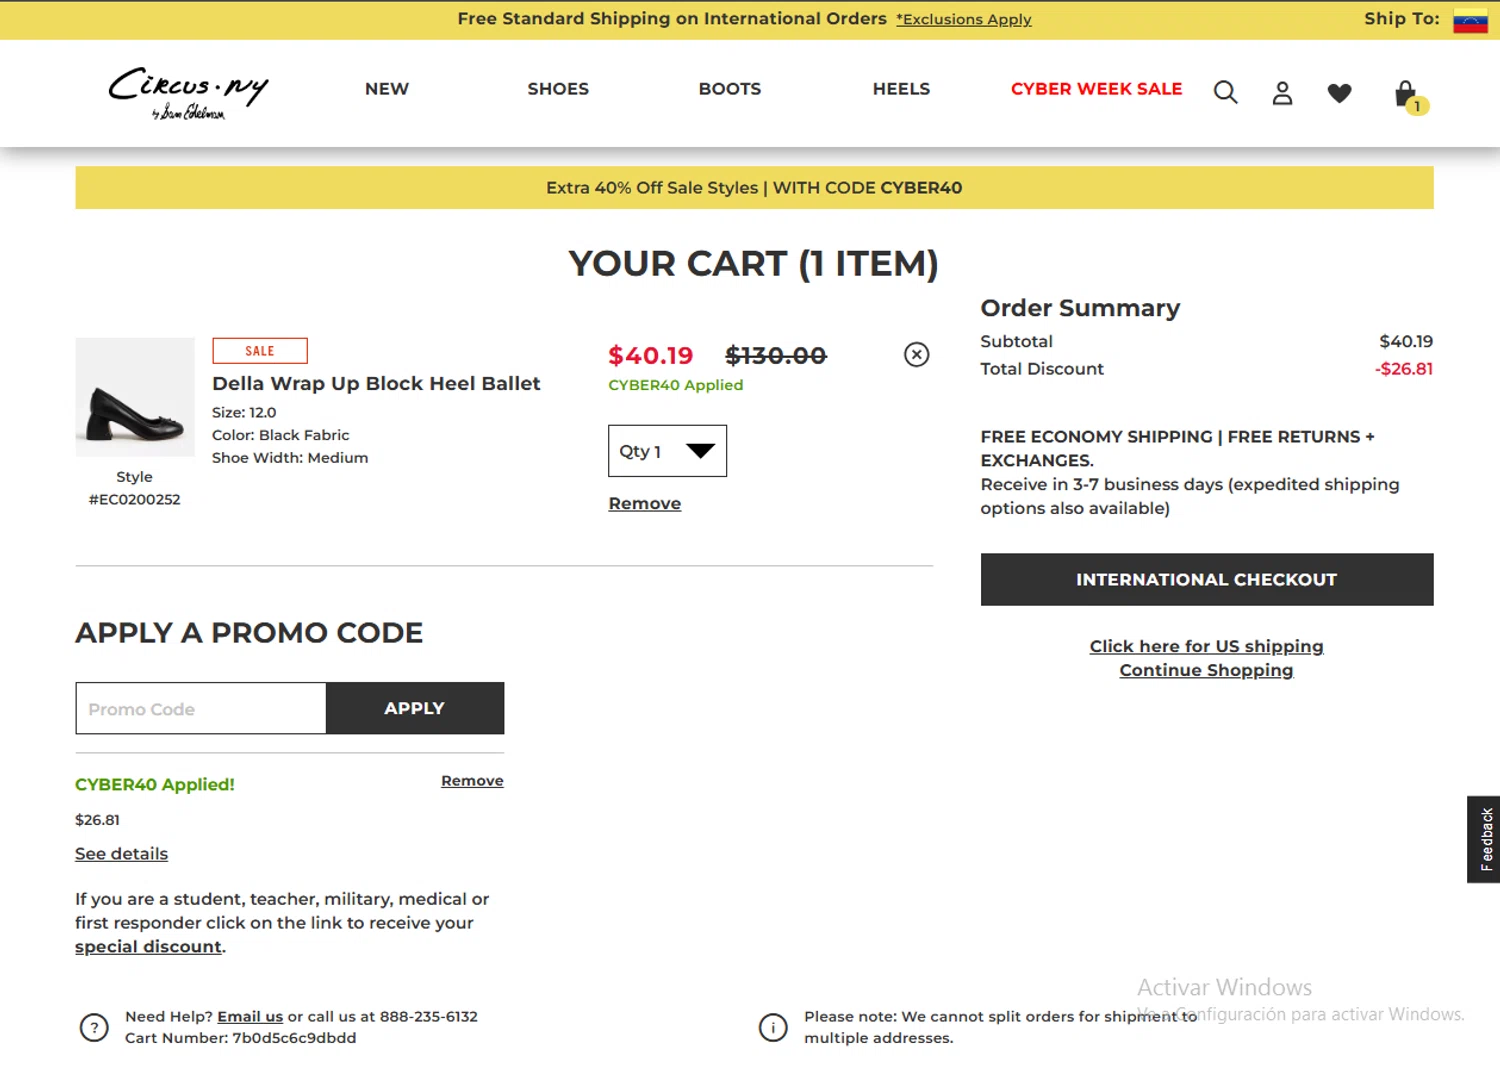
Task: Change Ship To country flag
Action: (1470, 20)
